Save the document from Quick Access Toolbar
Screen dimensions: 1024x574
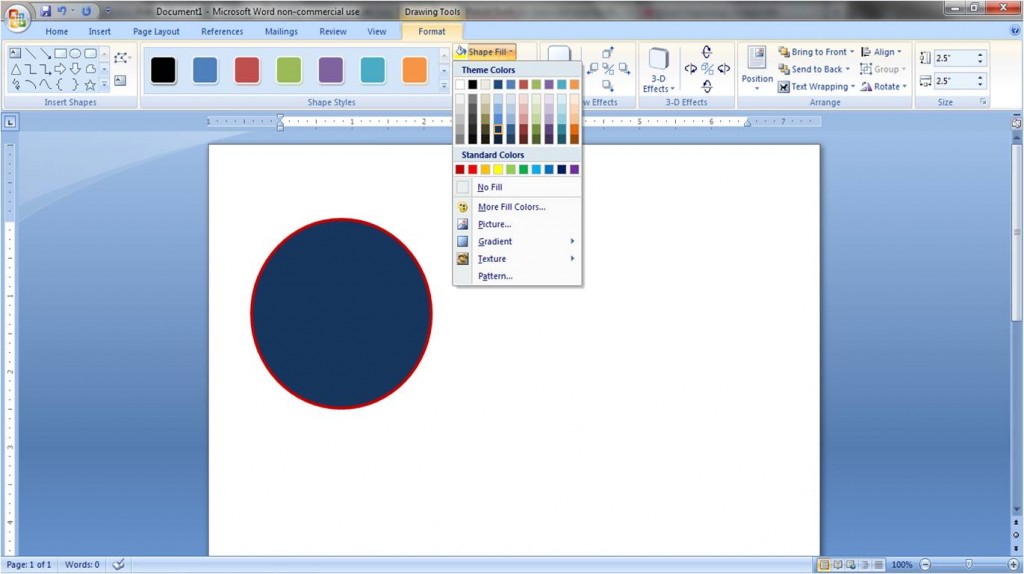tap(45, 11)
